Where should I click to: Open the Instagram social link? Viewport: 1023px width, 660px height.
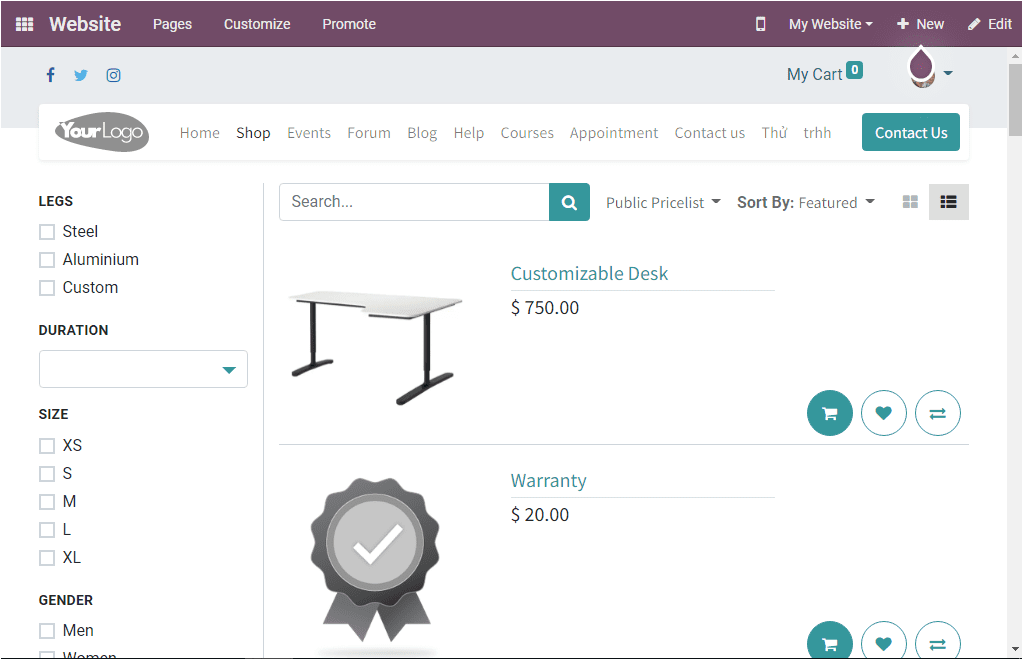tap(113, 74)
